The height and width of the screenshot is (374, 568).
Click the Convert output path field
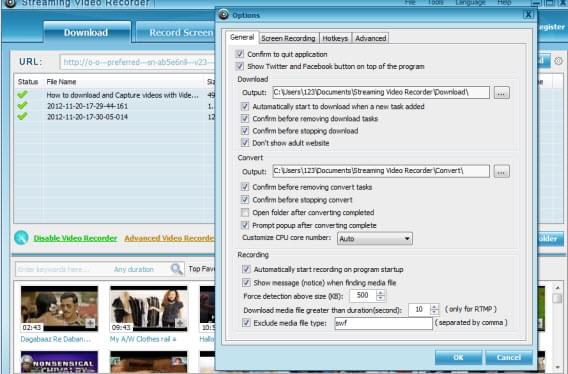tap(381, 171)
